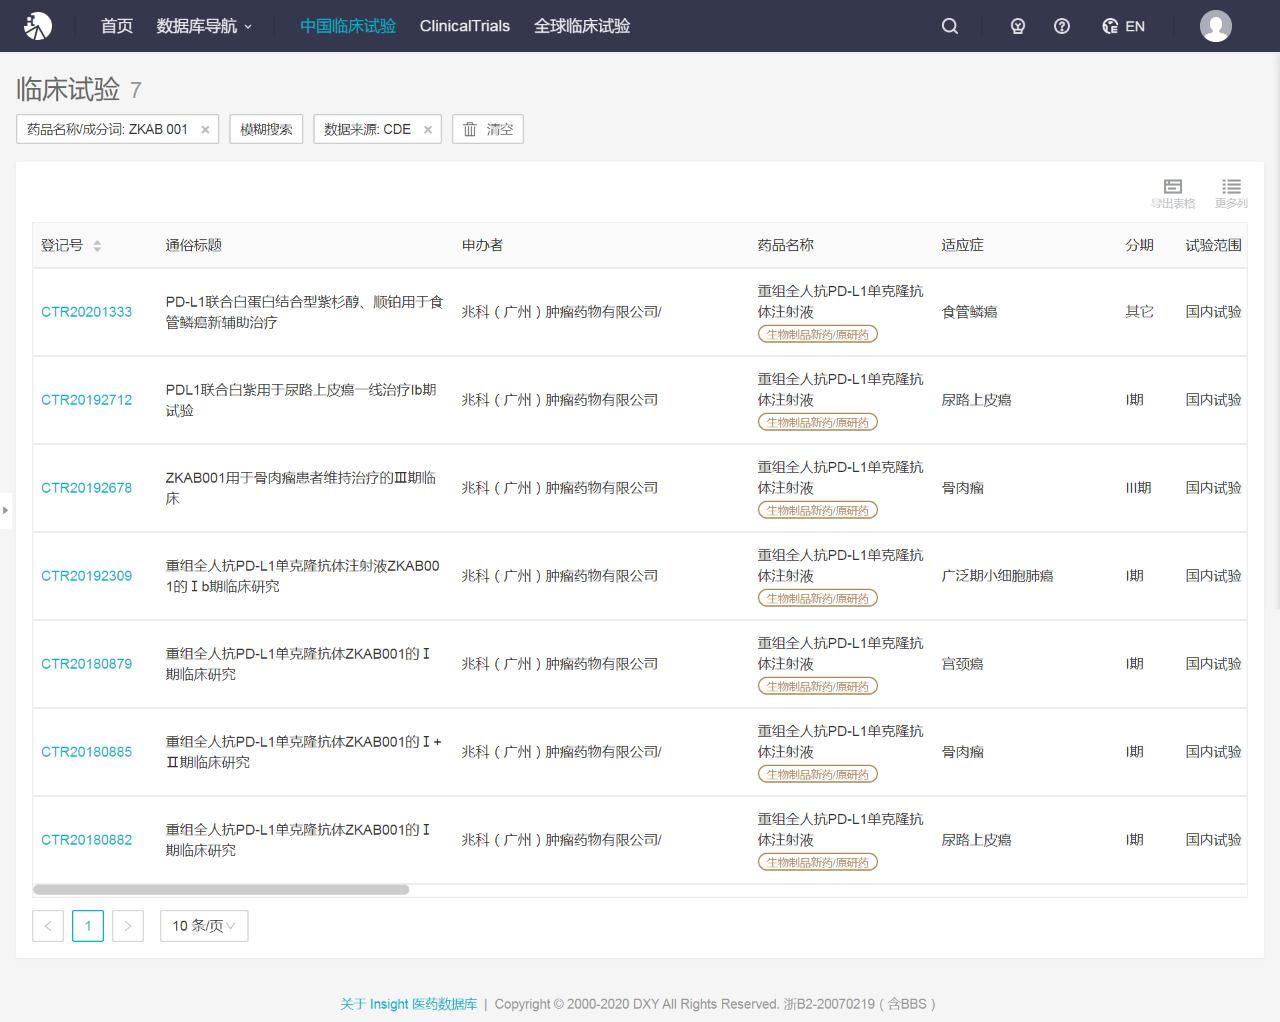Click the horizontal table scrollbar
The image size is (1280, 1022).
click(x=221, y=889)
